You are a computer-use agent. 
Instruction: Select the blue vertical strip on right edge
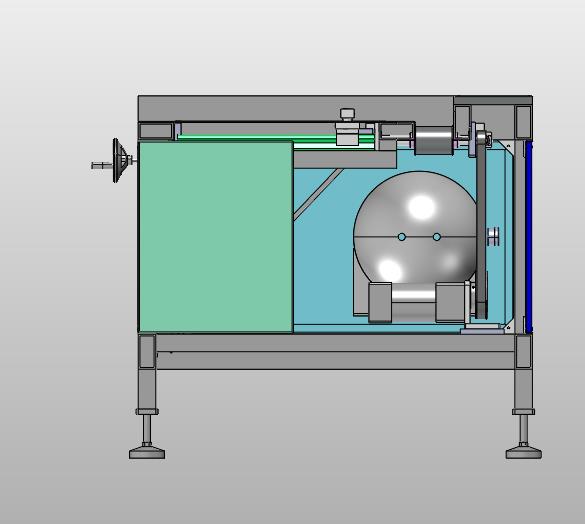pos(529,237)
